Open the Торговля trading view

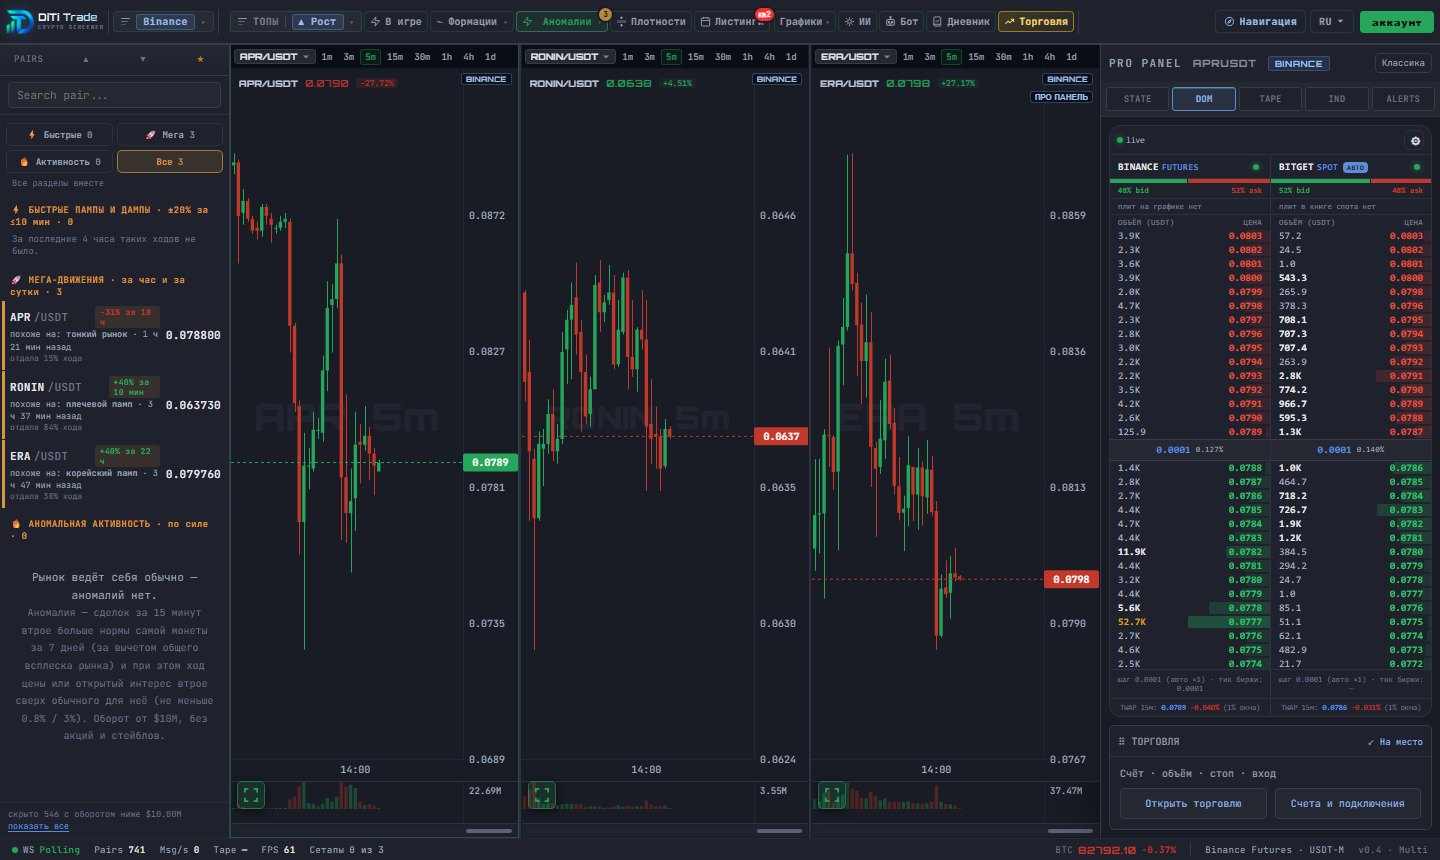(1036, 21)
